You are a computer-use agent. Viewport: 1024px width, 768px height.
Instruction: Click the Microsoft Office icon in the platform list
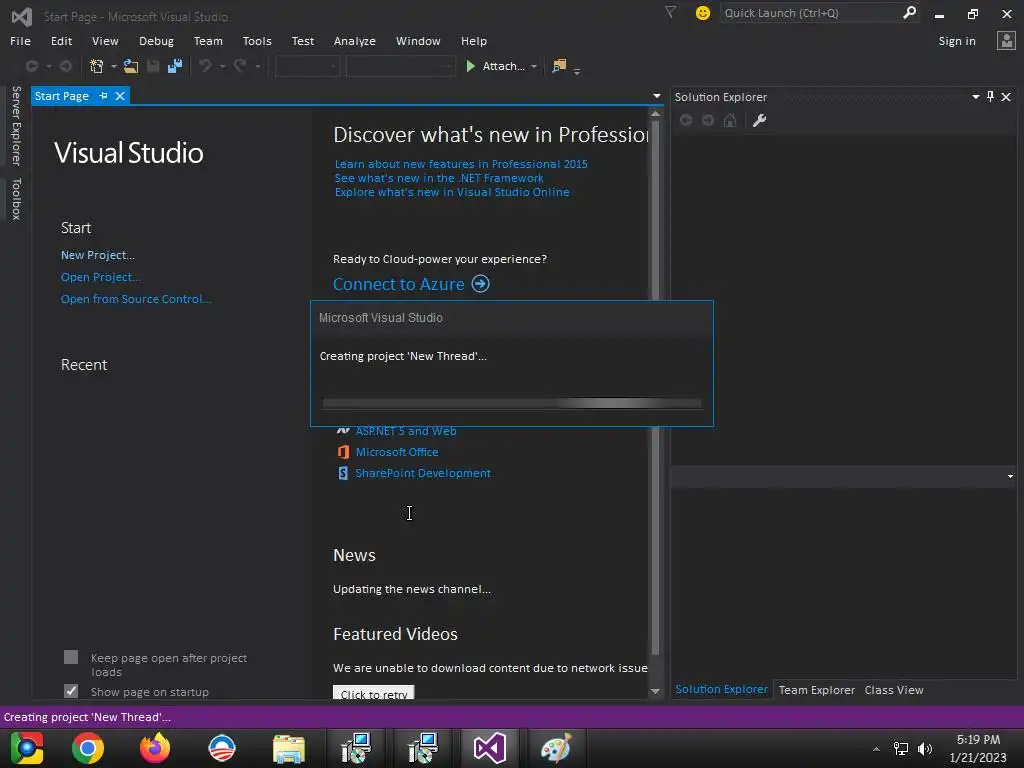point(343,452)
